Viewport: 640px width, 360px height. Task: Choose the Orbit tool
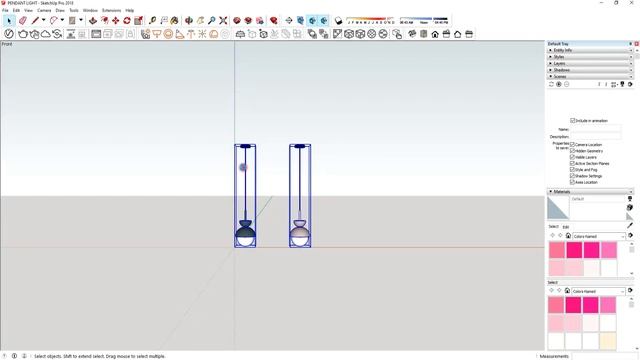point(189,20)
